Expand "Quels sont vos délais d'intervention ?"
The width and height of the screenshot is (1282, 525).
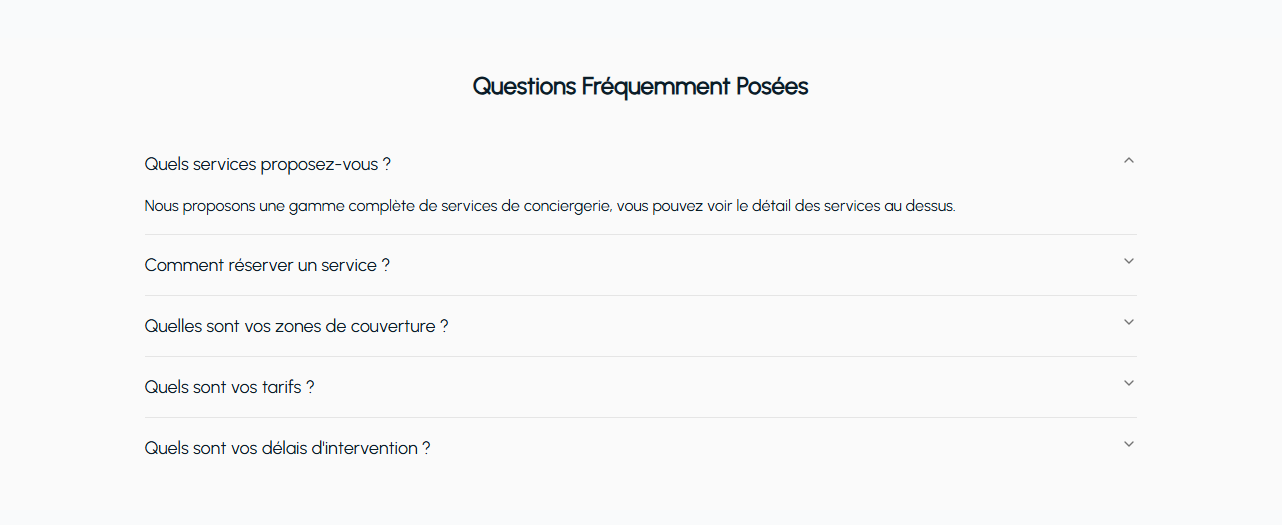[287, 448]
